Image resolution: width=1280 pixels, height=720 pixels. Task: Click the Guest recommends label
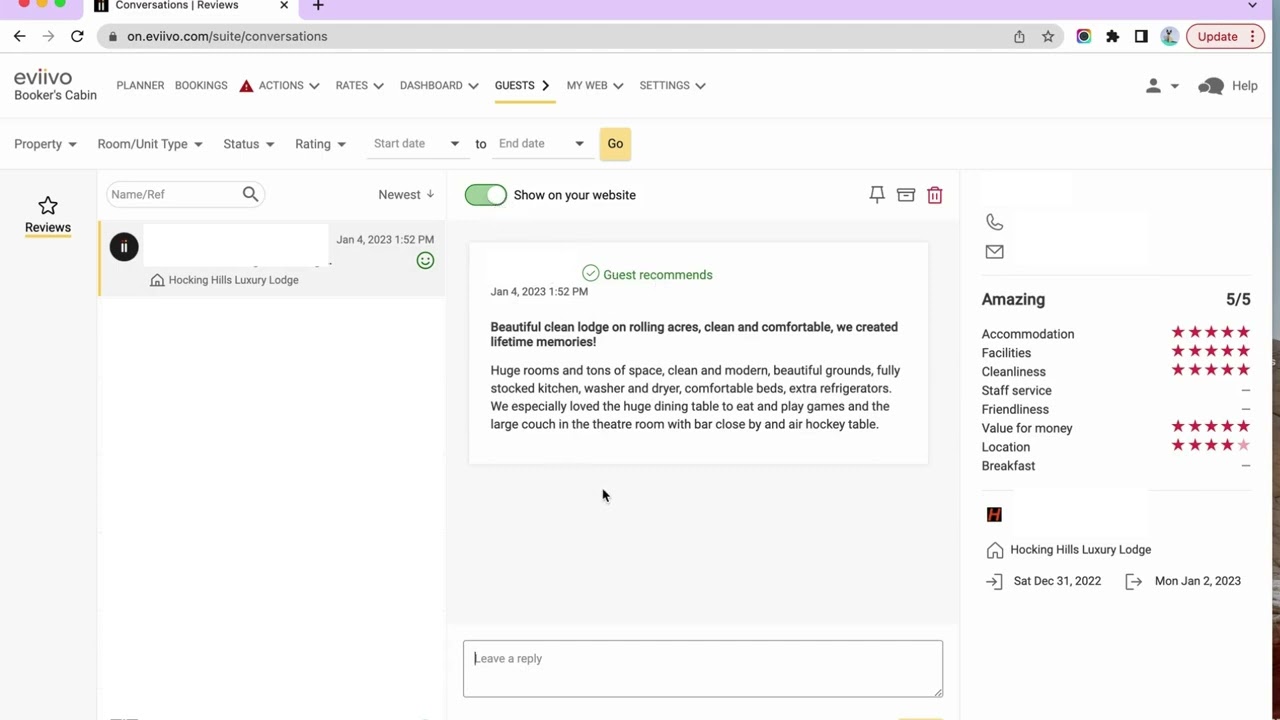point(658,275)
